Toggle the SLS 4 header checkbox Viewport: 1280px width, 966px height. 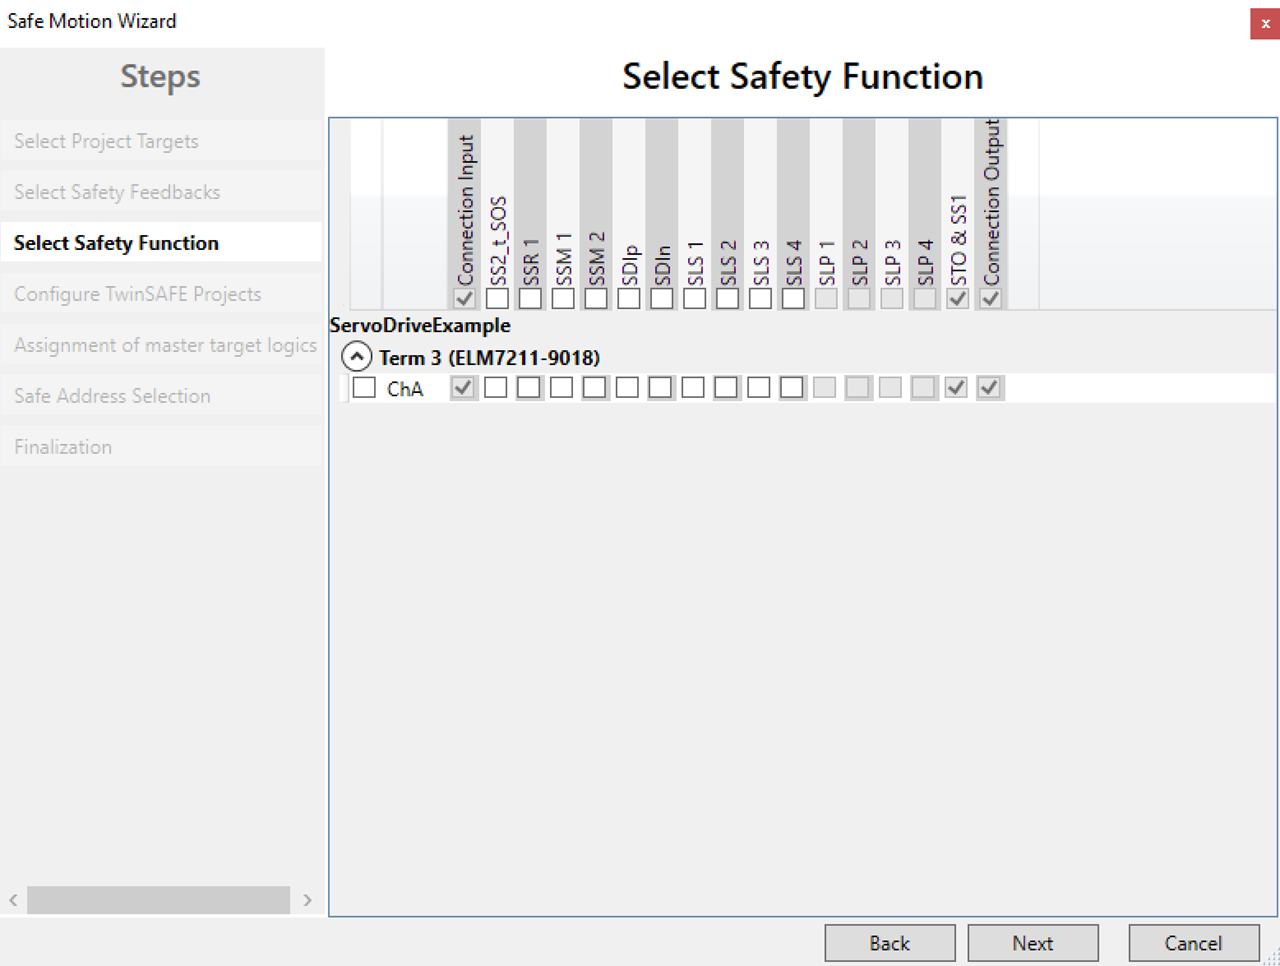point(793,298)
